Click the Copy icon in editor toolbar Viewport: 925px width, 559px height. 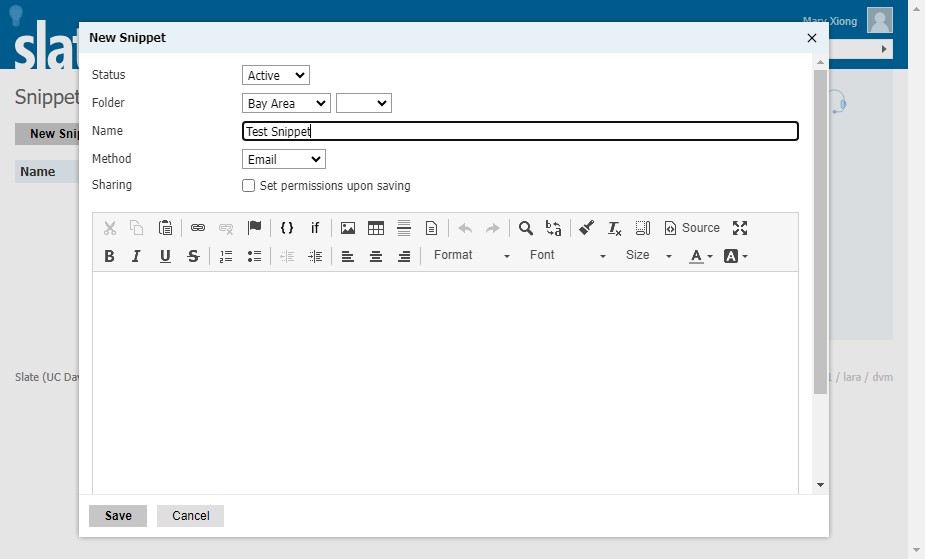(137, 228)
